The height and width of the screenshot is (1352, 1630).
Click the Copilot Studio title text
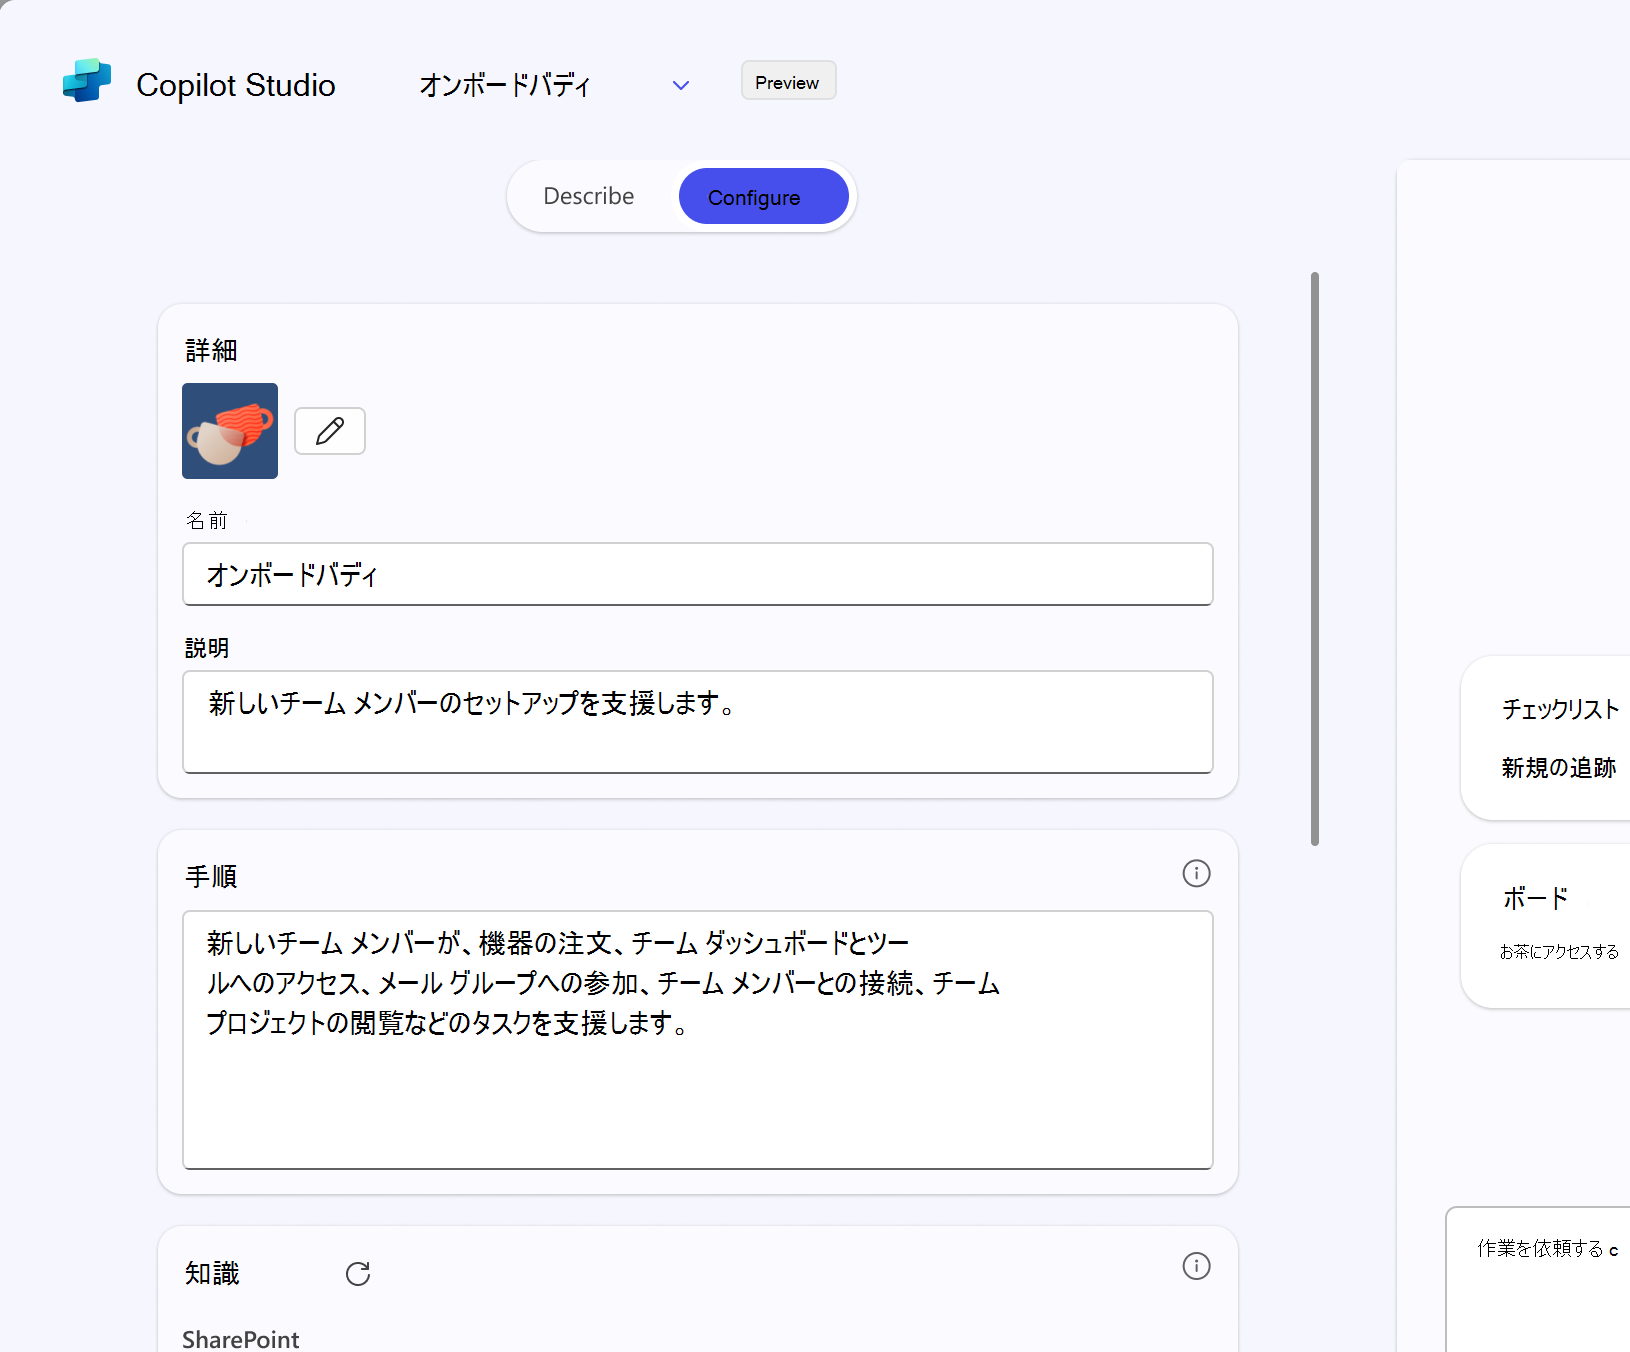[x=236, y=85]
